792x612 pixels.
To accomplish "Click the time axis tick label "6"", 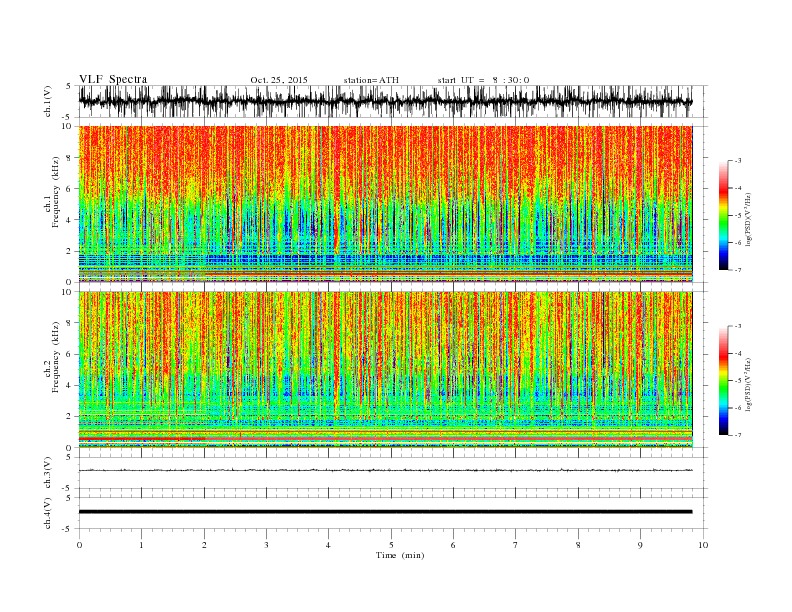I will (x=454, y=545).
